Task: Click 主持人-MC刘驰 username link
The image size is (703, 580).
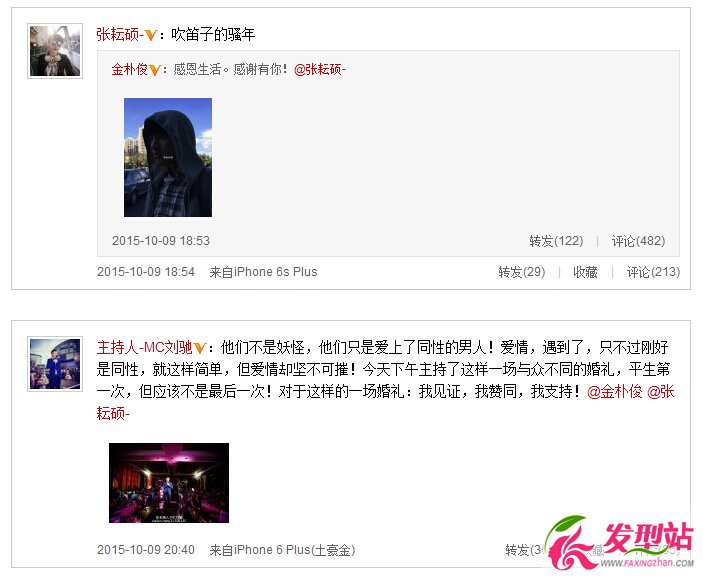Action: (145, 347)
